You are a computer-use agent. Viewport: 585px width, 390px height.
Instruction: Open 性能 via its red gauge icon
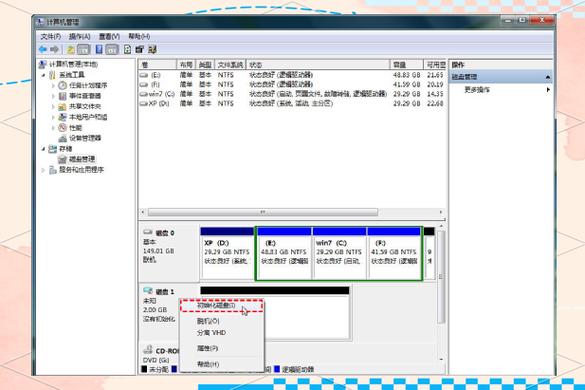pyautogui.click(x=63, y=127)
